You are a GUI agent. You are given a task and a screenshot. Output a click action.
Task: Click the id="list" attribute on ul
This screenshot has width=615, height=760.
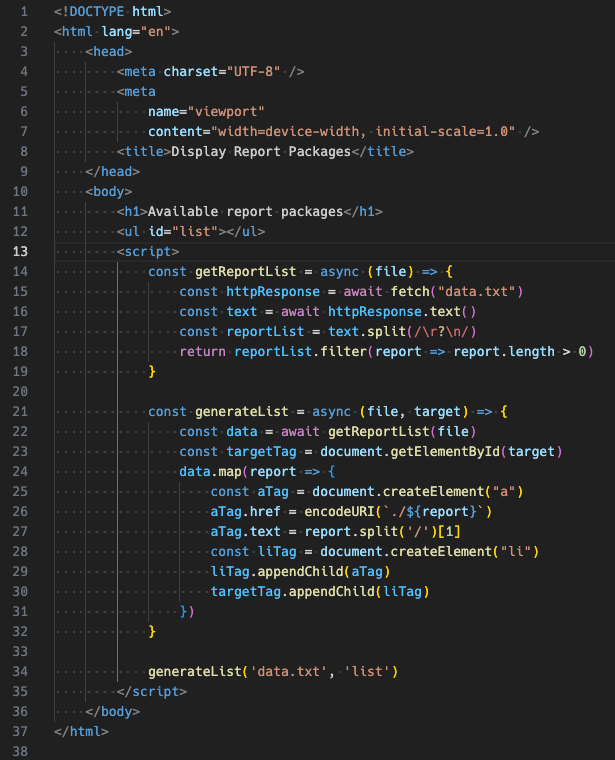point(183,232)
